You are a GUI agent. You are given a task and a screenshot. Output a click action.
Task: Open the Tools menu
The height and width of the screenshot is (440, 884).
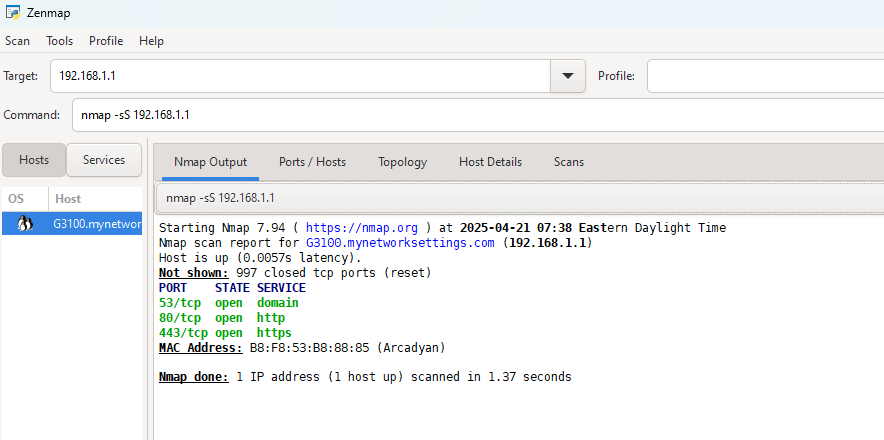[60, 41]
